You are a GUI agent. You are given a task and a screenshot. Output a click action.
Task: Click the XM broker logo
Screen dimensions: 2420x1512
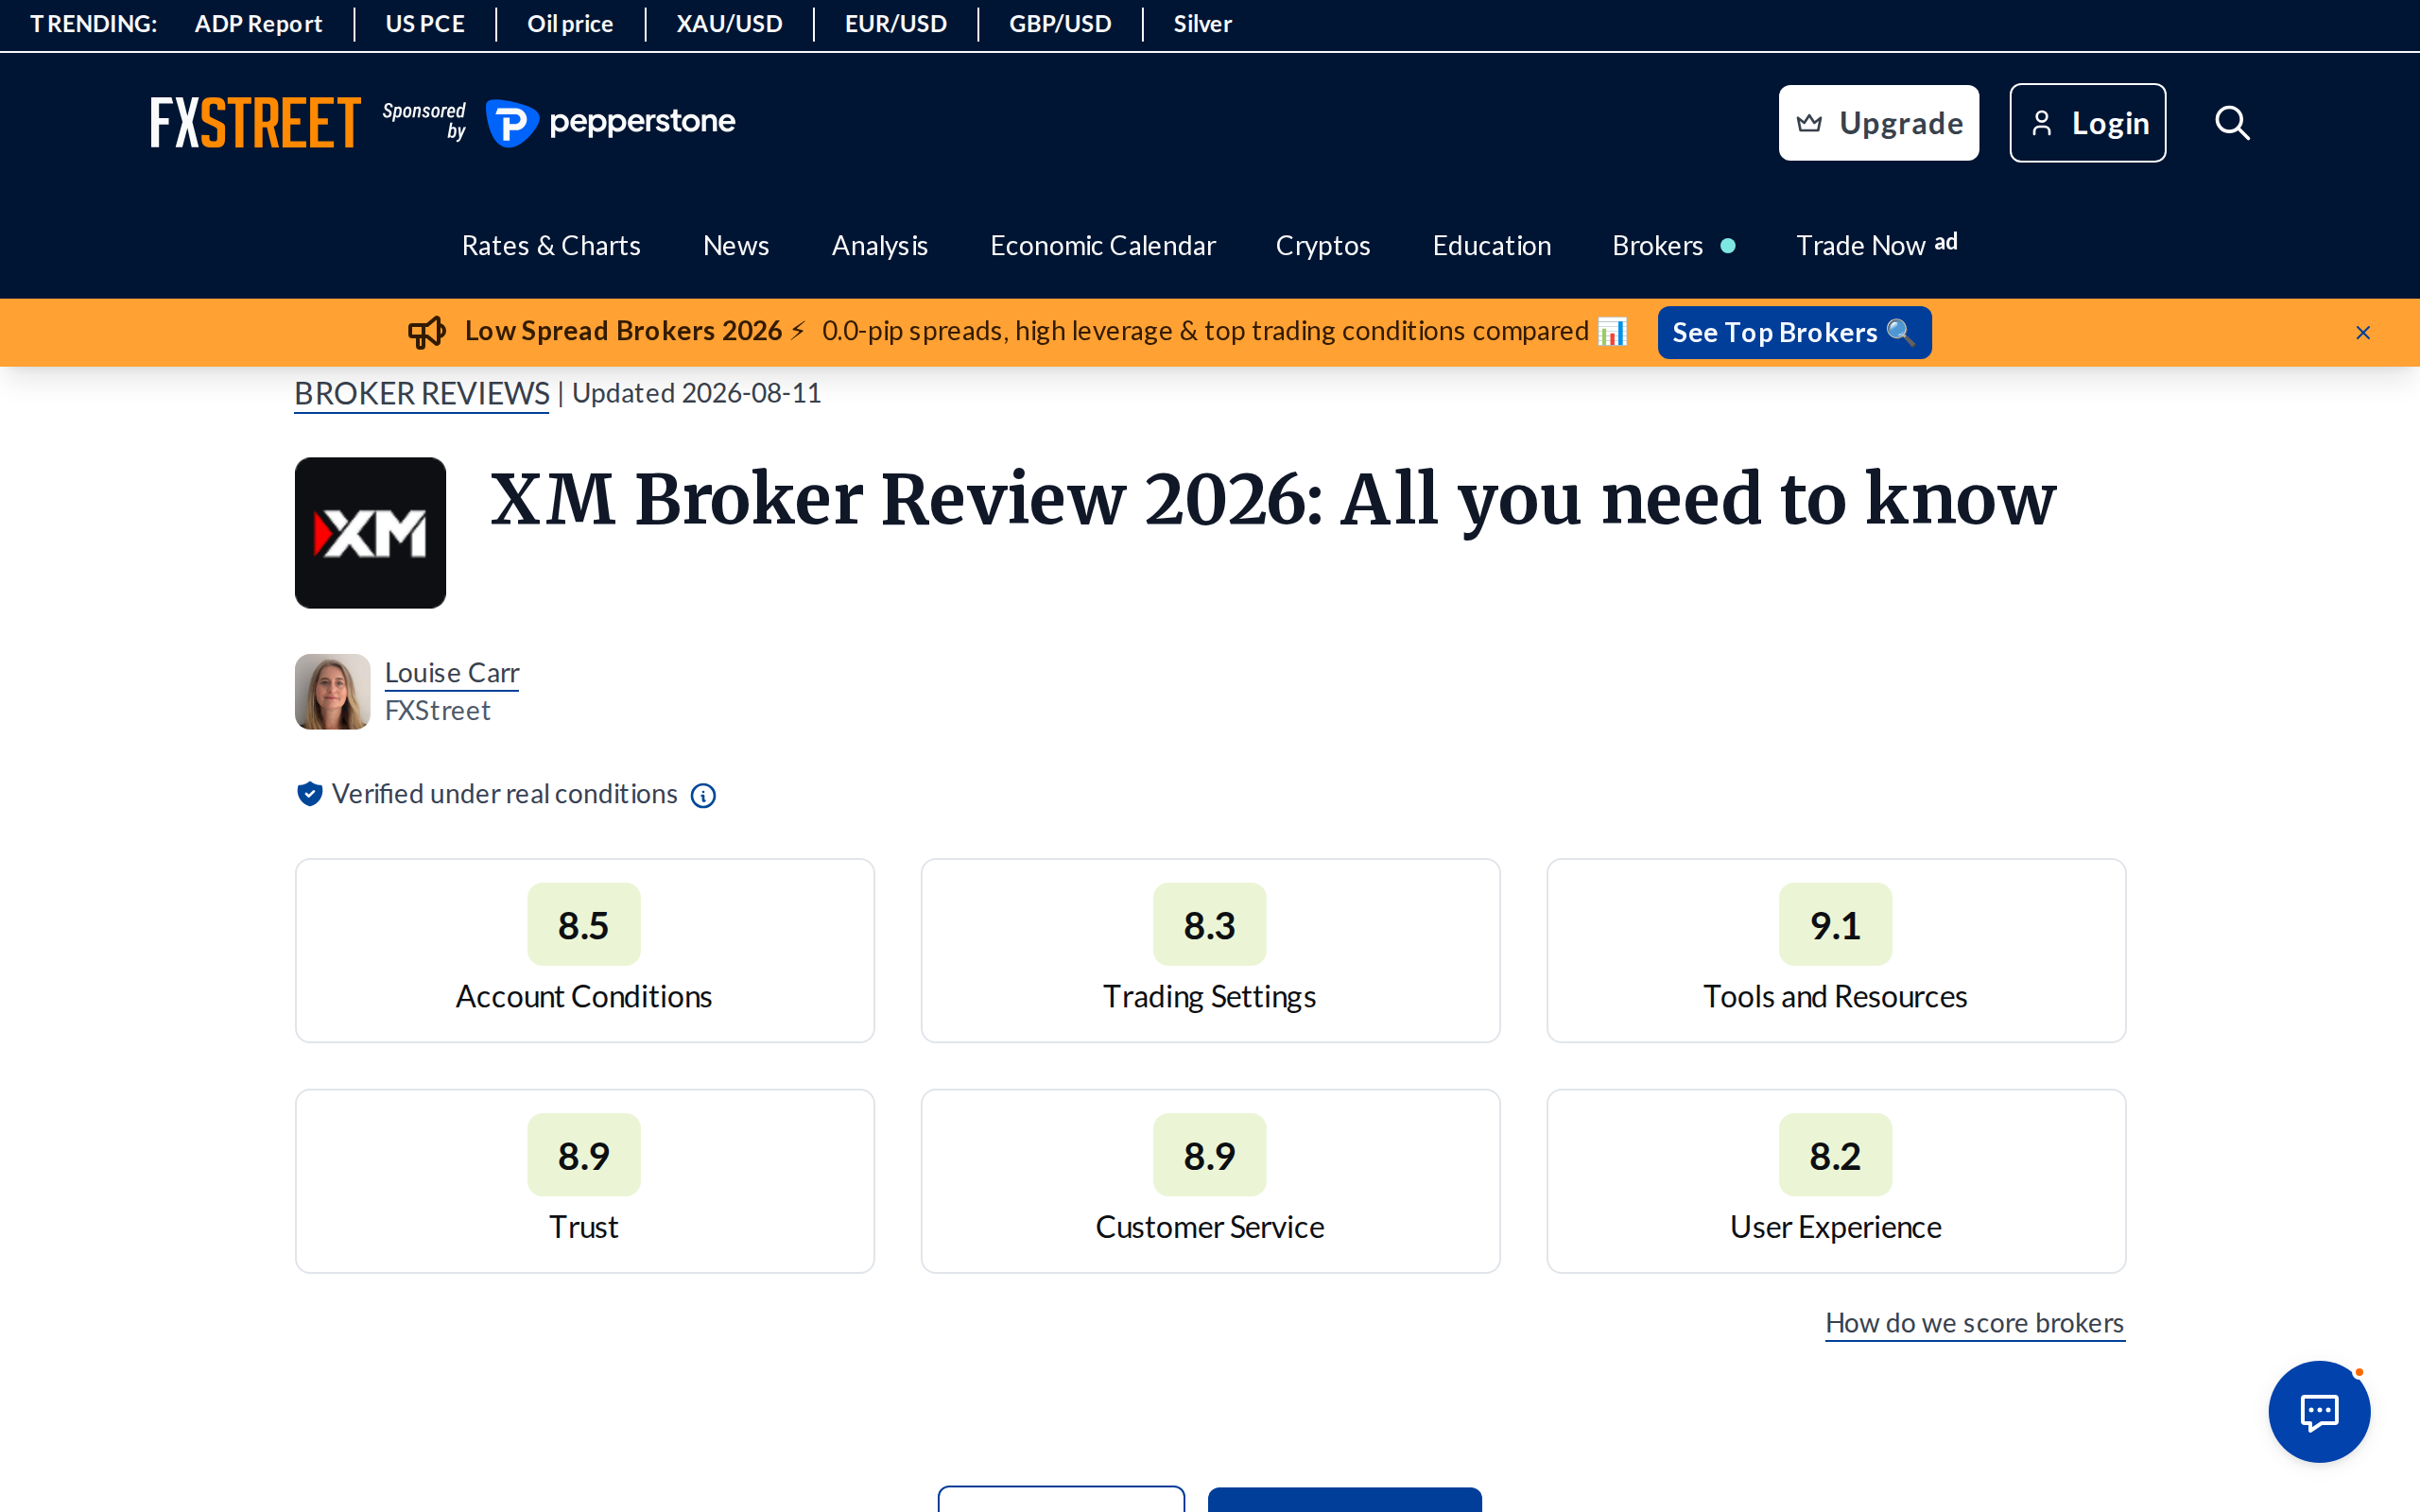tap(370, 533)
